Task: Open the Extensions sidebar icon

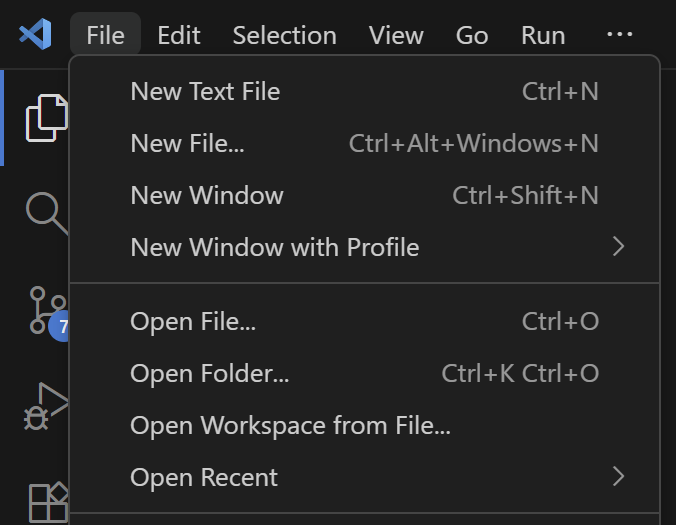Action: [x=47, y=502]
